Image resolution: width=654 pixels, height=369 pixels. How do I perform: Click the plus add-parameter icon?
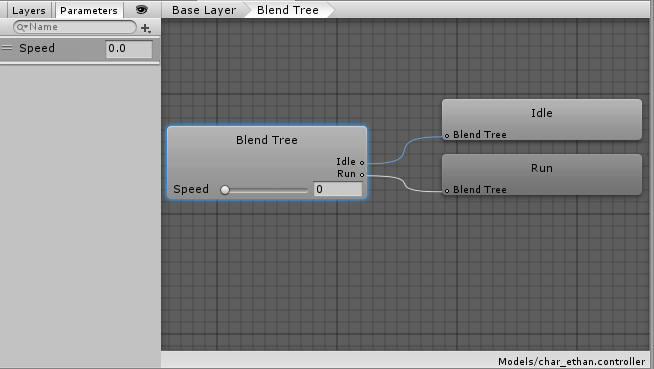[146, 28]
